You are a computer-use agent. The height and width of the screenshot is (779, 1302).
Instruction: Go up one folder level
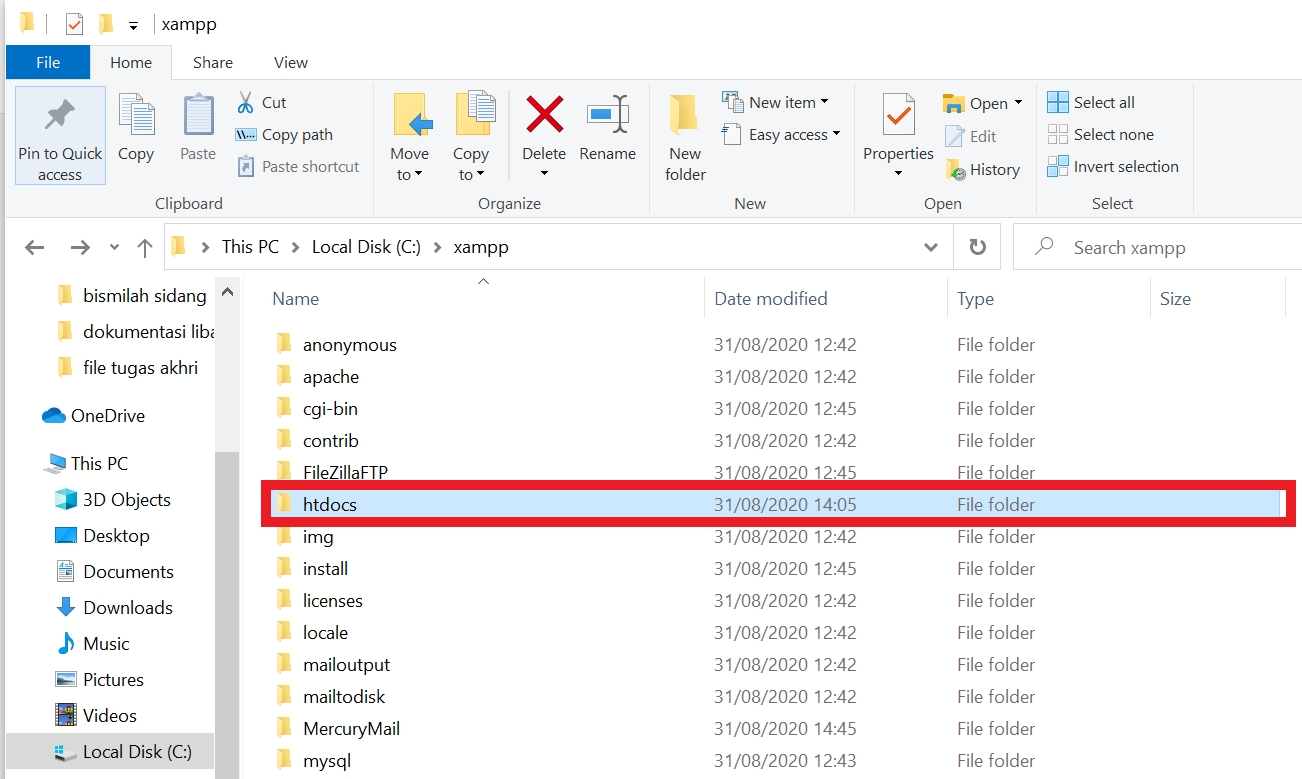145,247
